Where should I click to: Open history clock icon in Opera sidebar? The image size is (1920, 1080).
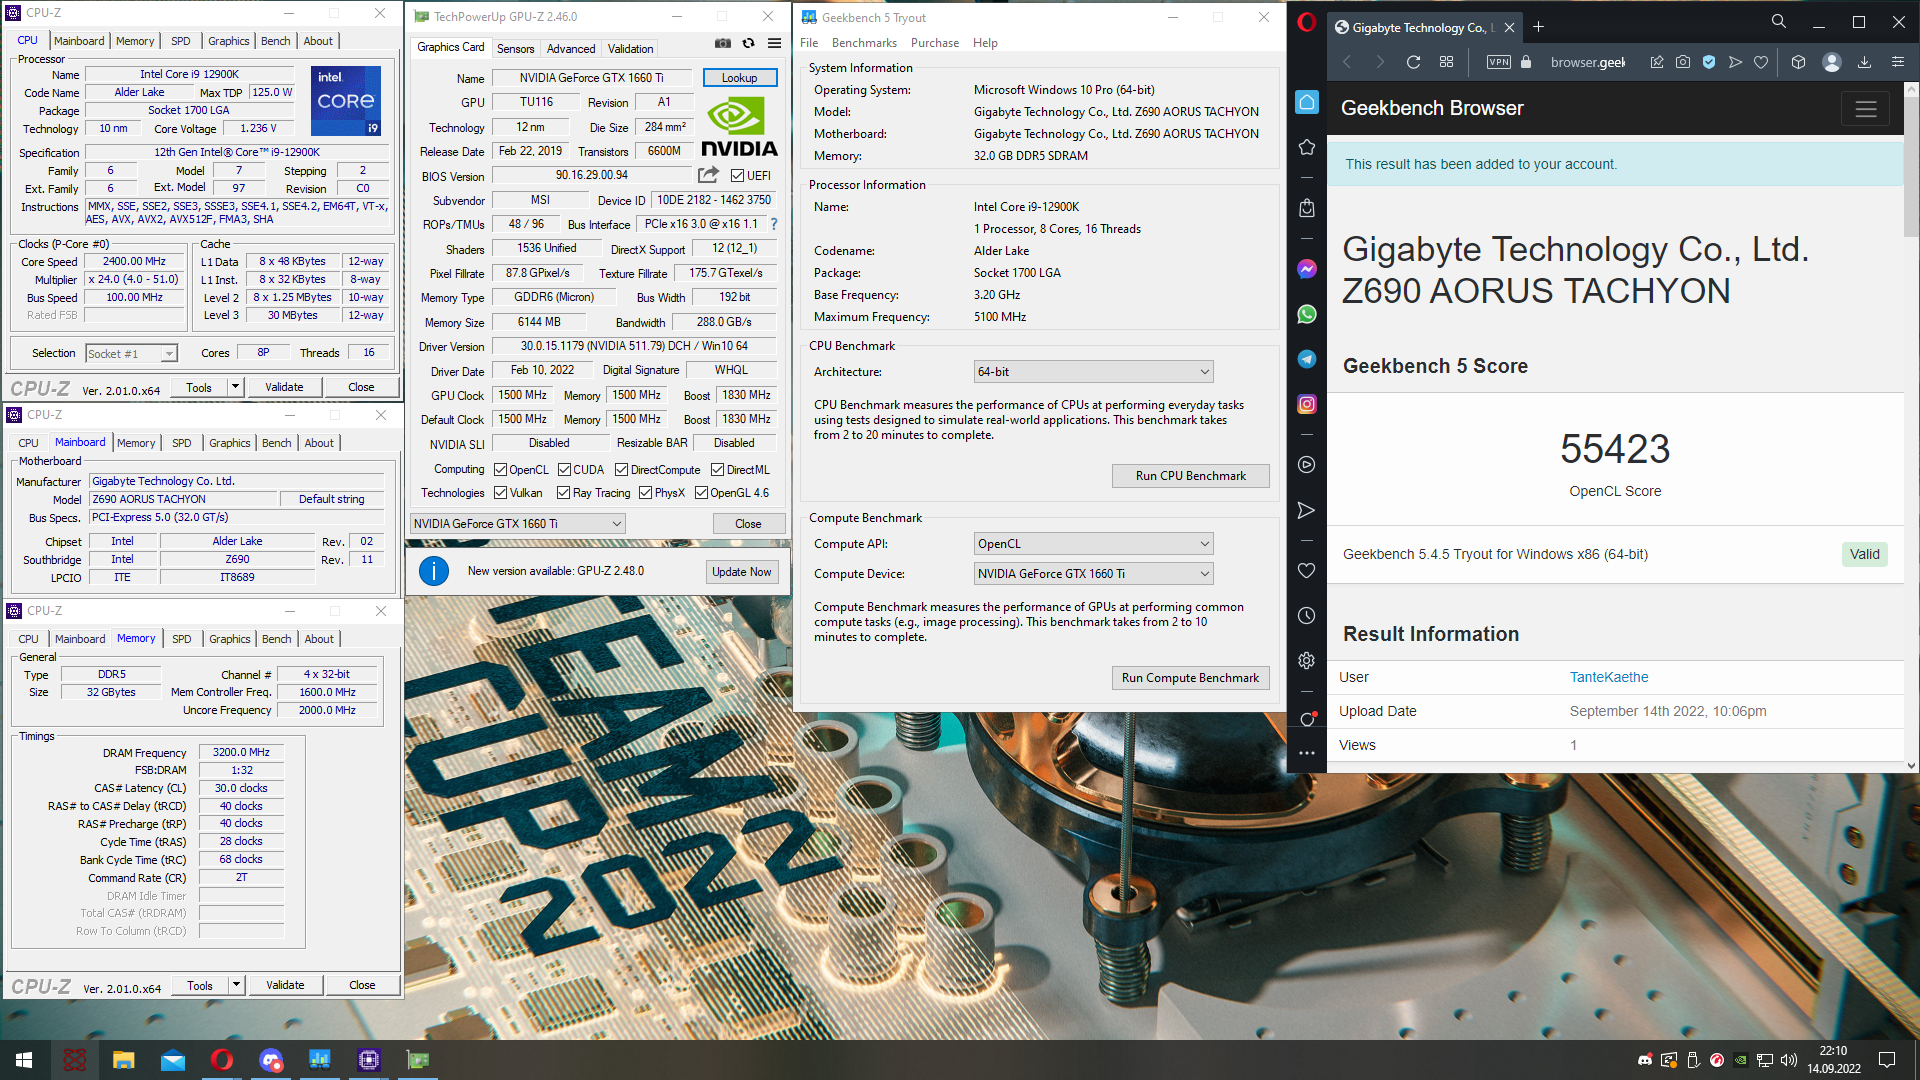tap(1306, 616)
